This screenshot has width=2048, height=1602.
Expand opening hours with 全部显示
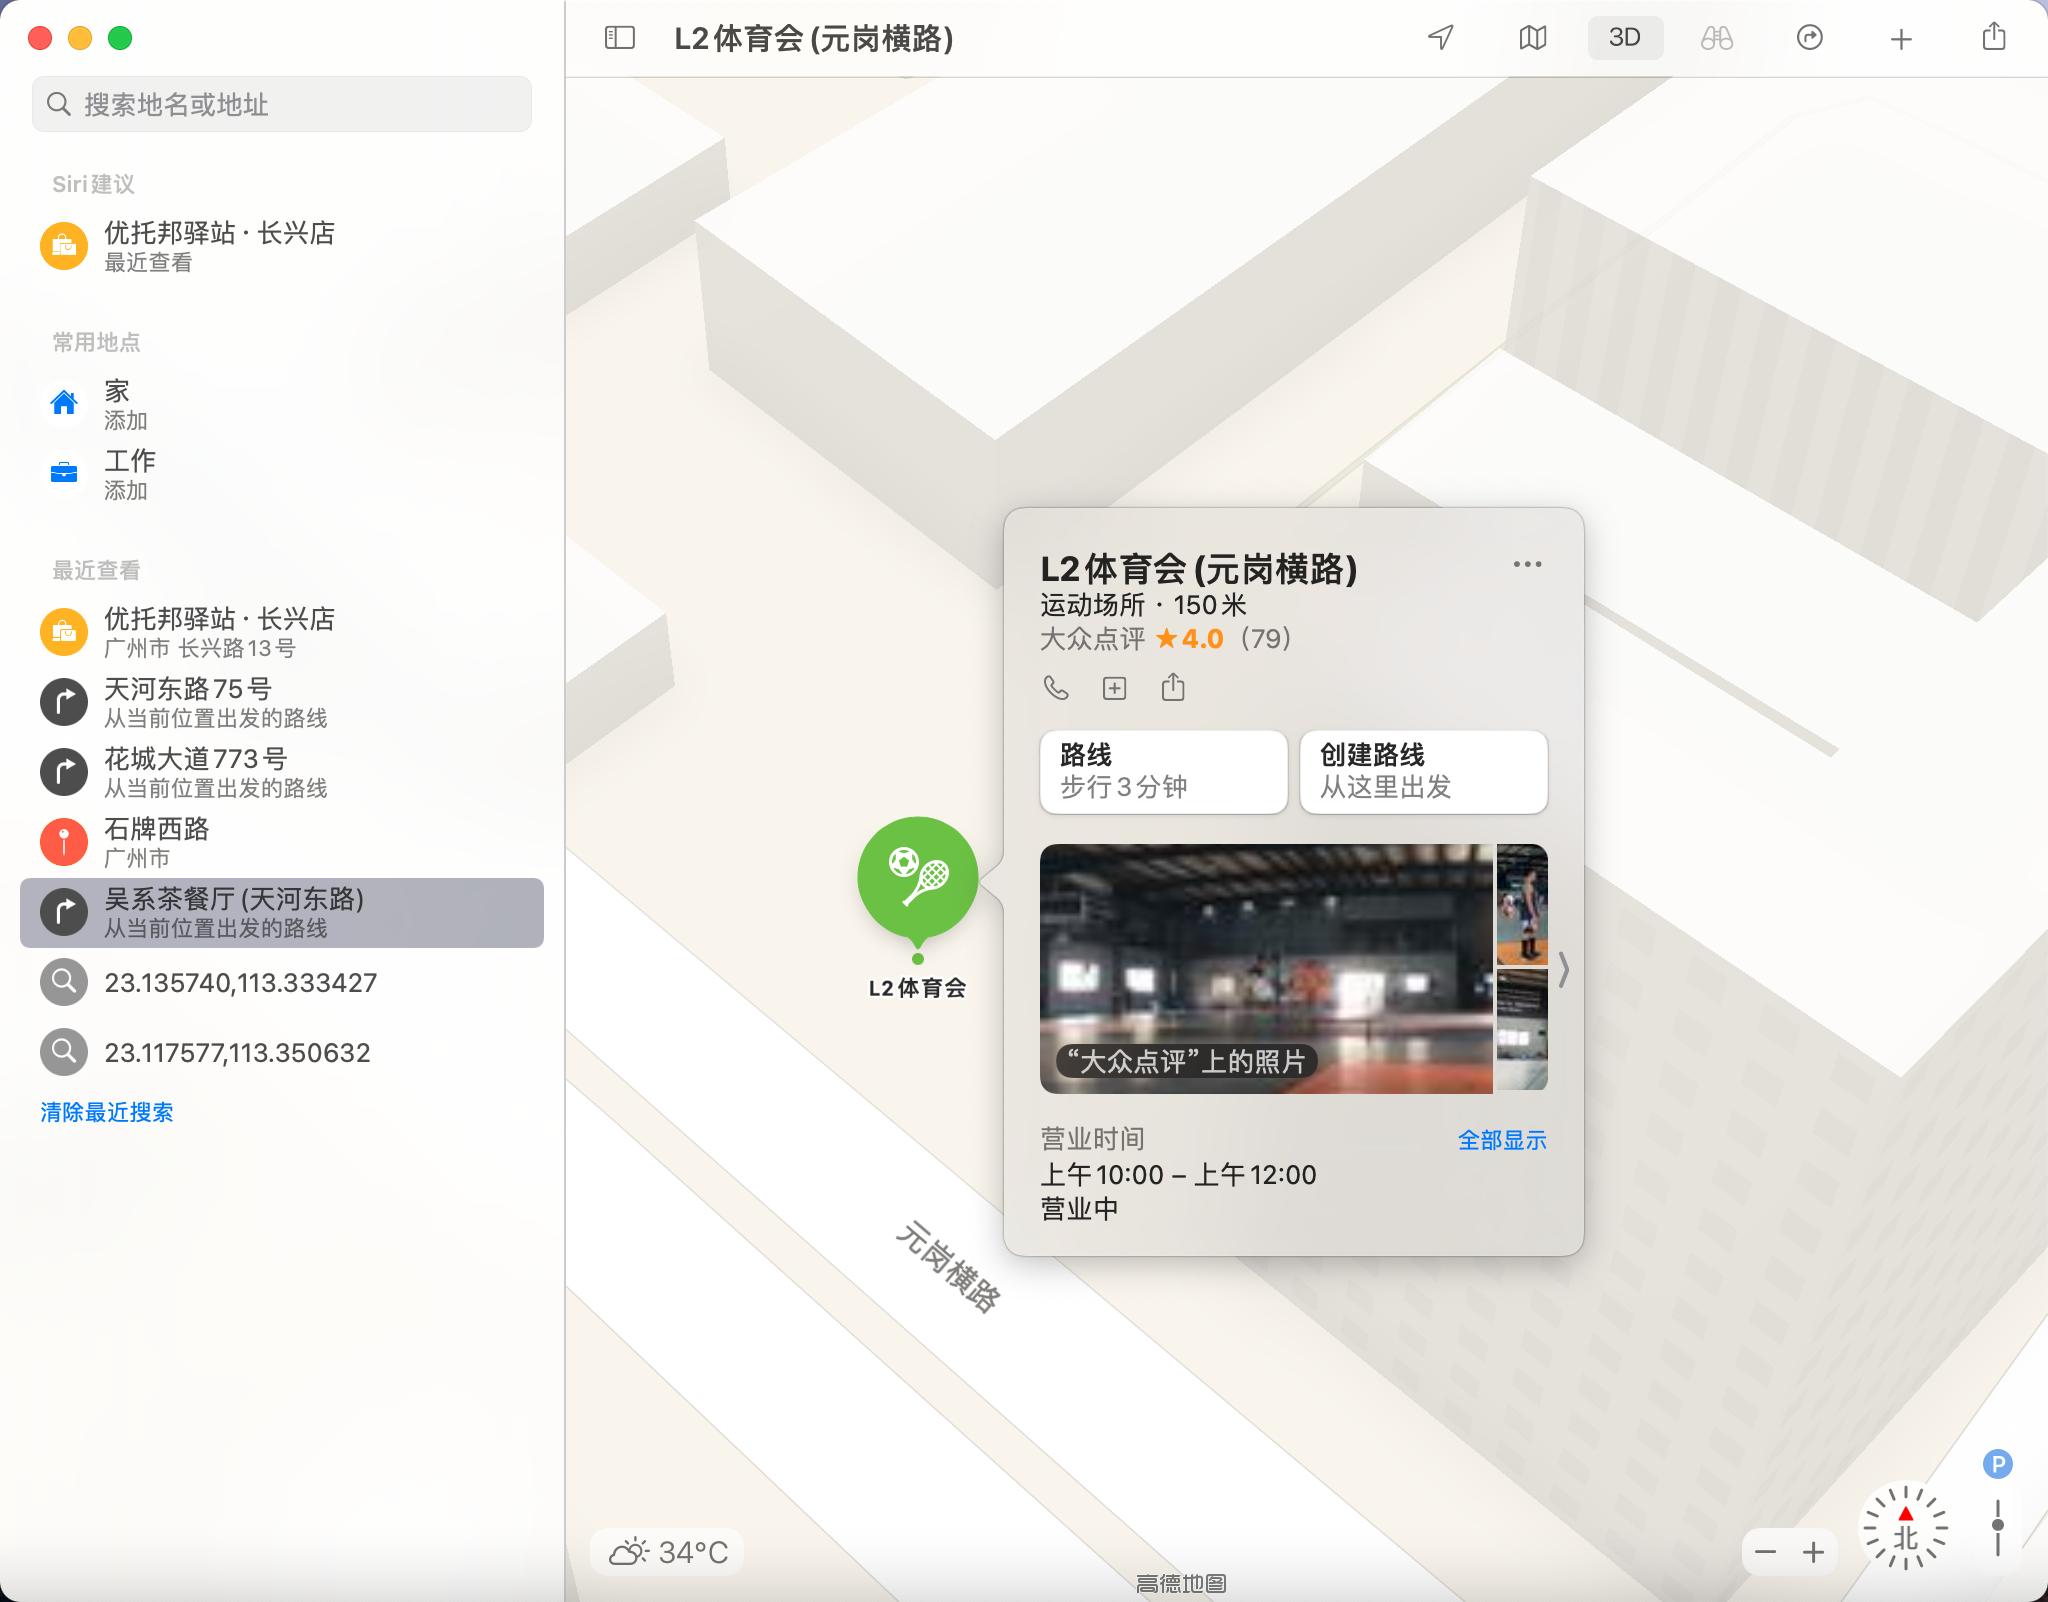point(1502,1140)
